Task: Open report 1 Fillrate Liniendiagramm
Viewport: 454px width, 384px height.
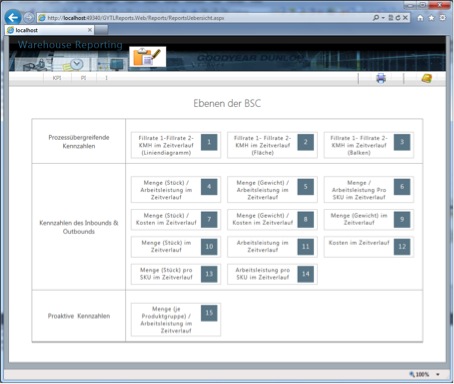Action: [x=176, y=145]
